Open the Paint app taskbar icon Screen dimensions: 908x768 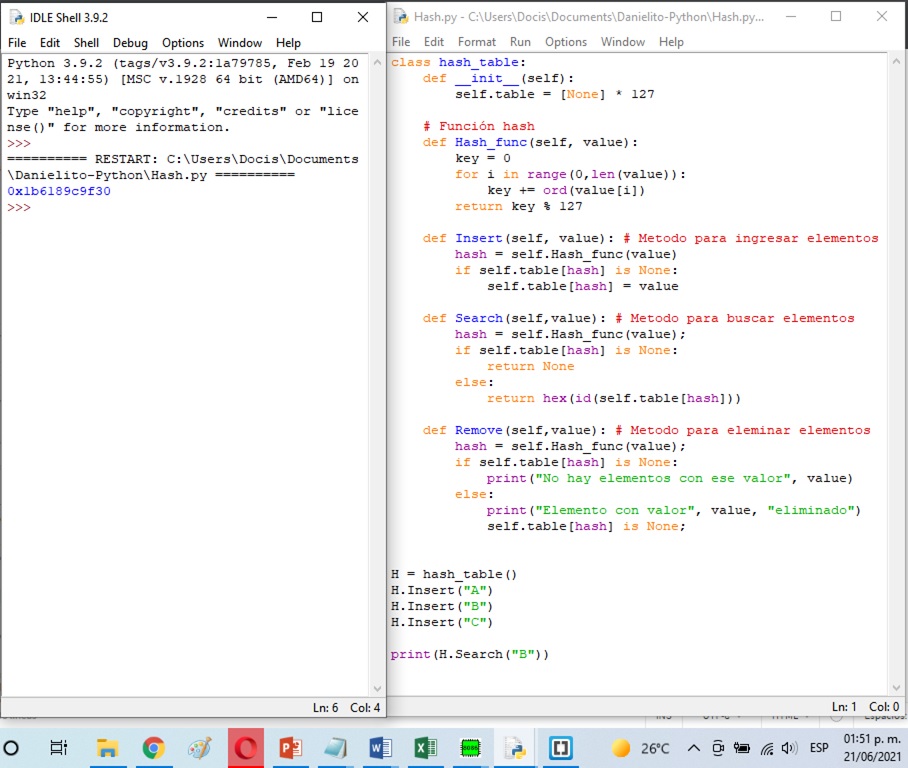click(x=199, y=748)
